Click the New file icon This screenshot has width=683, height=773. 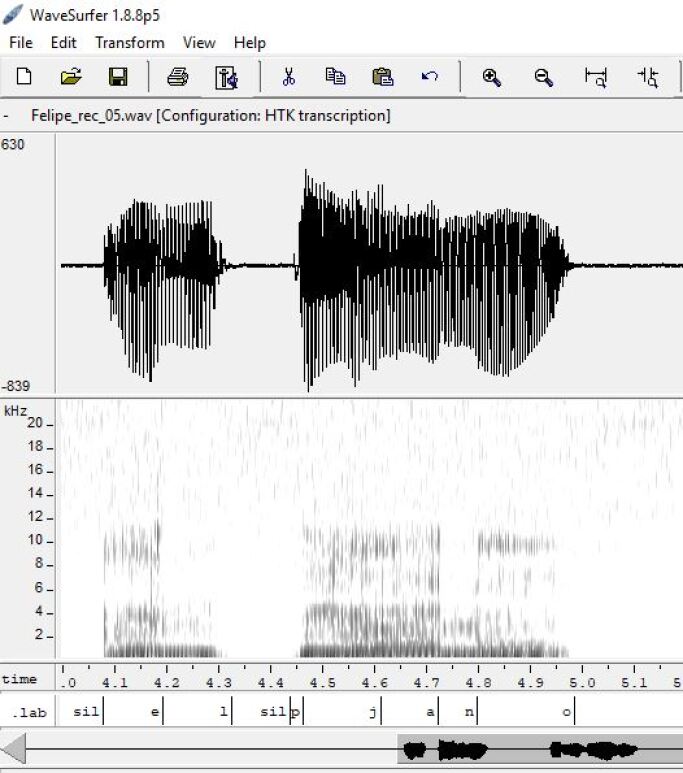click(x=24, y=77)
